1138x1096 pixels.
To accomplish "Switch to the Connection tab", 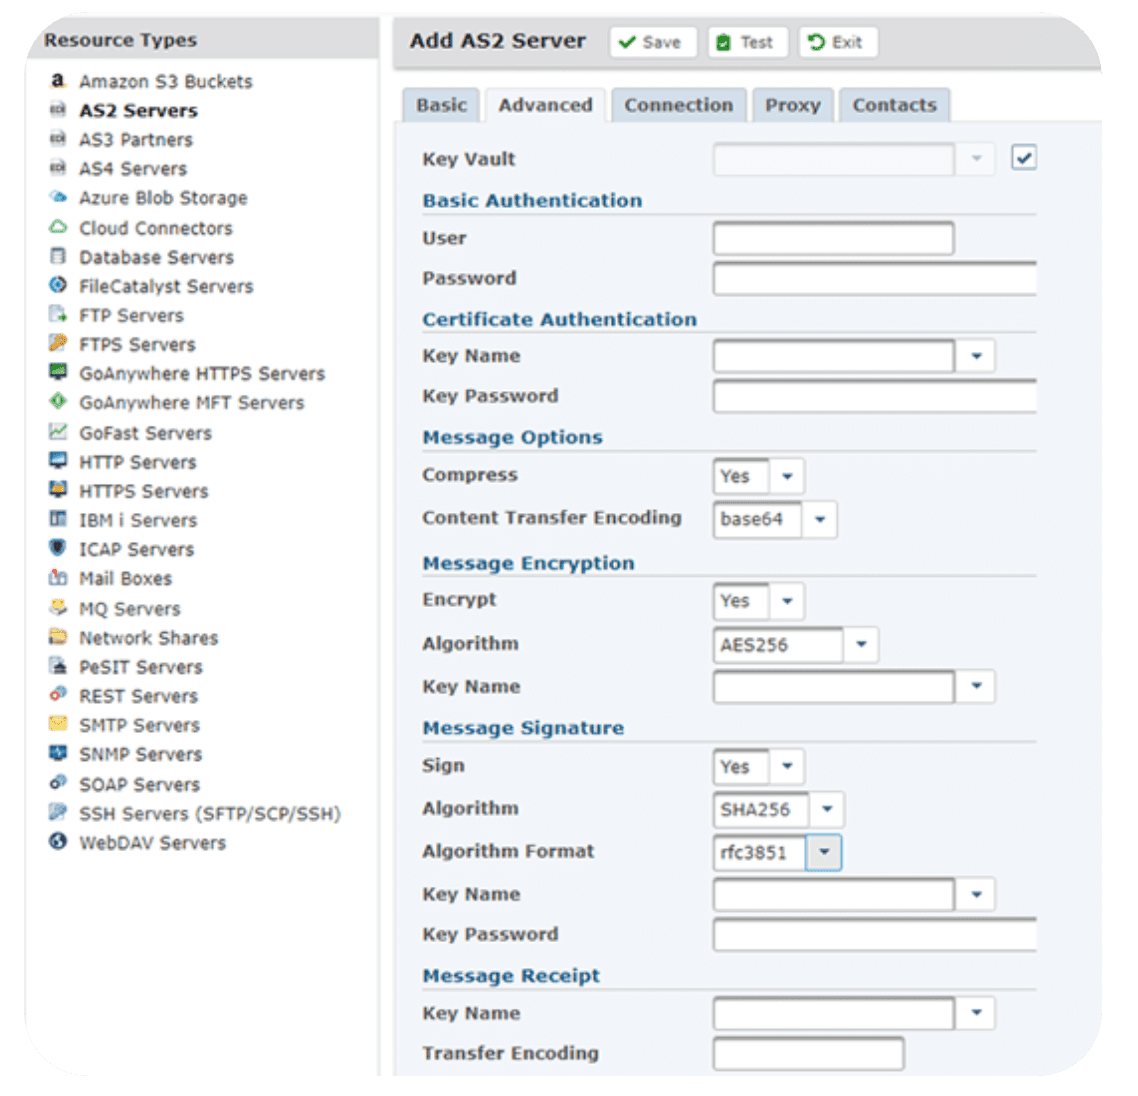I will [678, 105].
